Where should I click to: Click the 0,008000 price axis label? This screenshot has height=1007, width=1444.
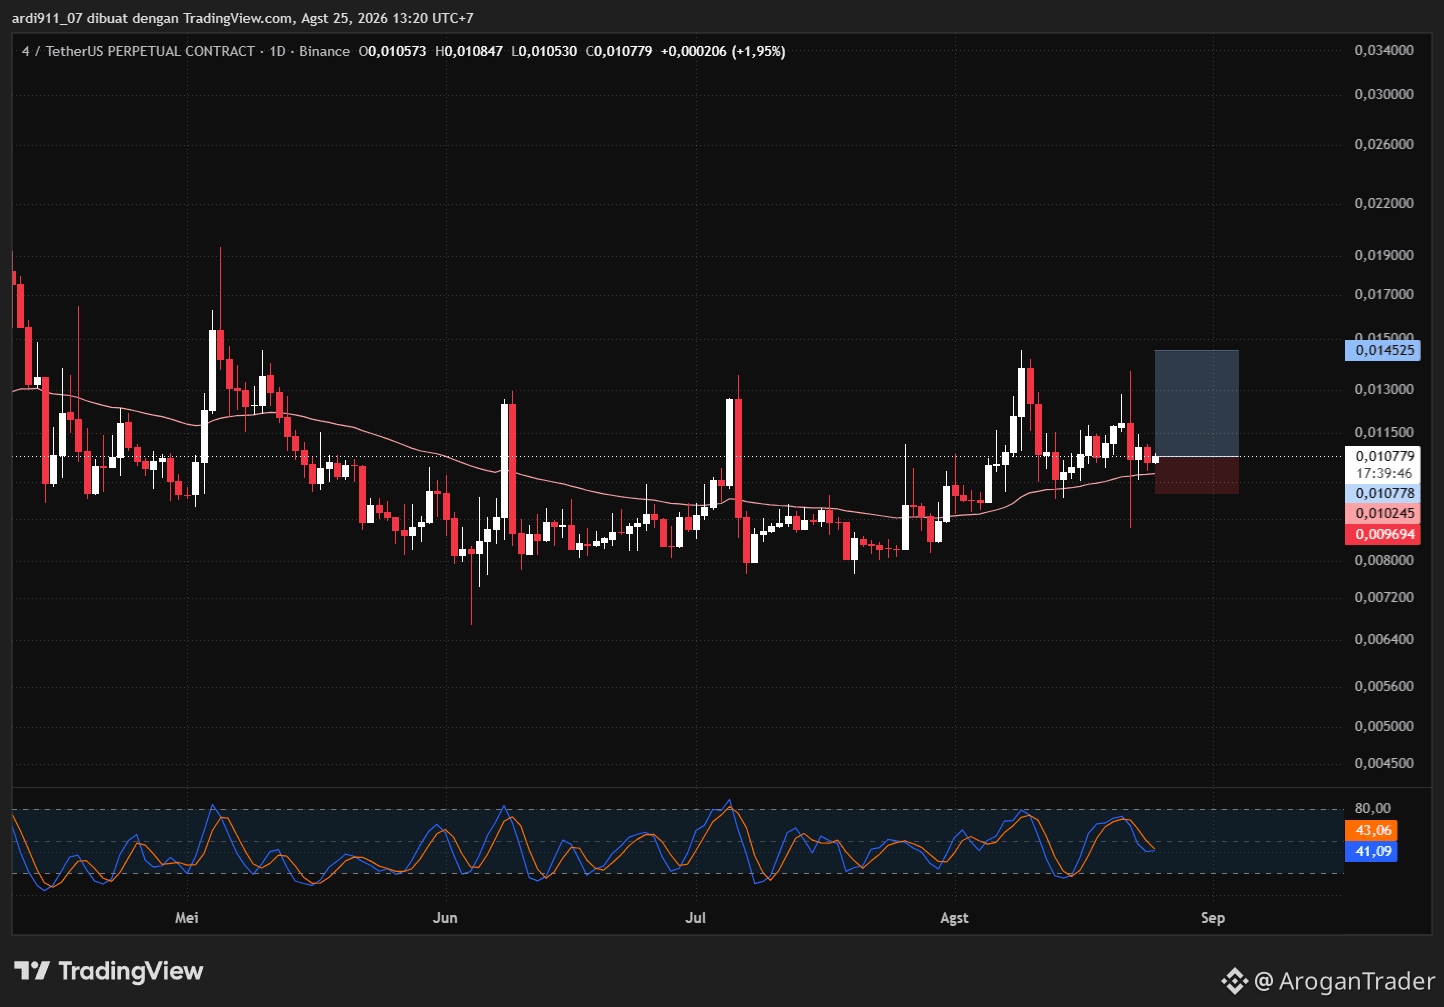pos(1384,560)
